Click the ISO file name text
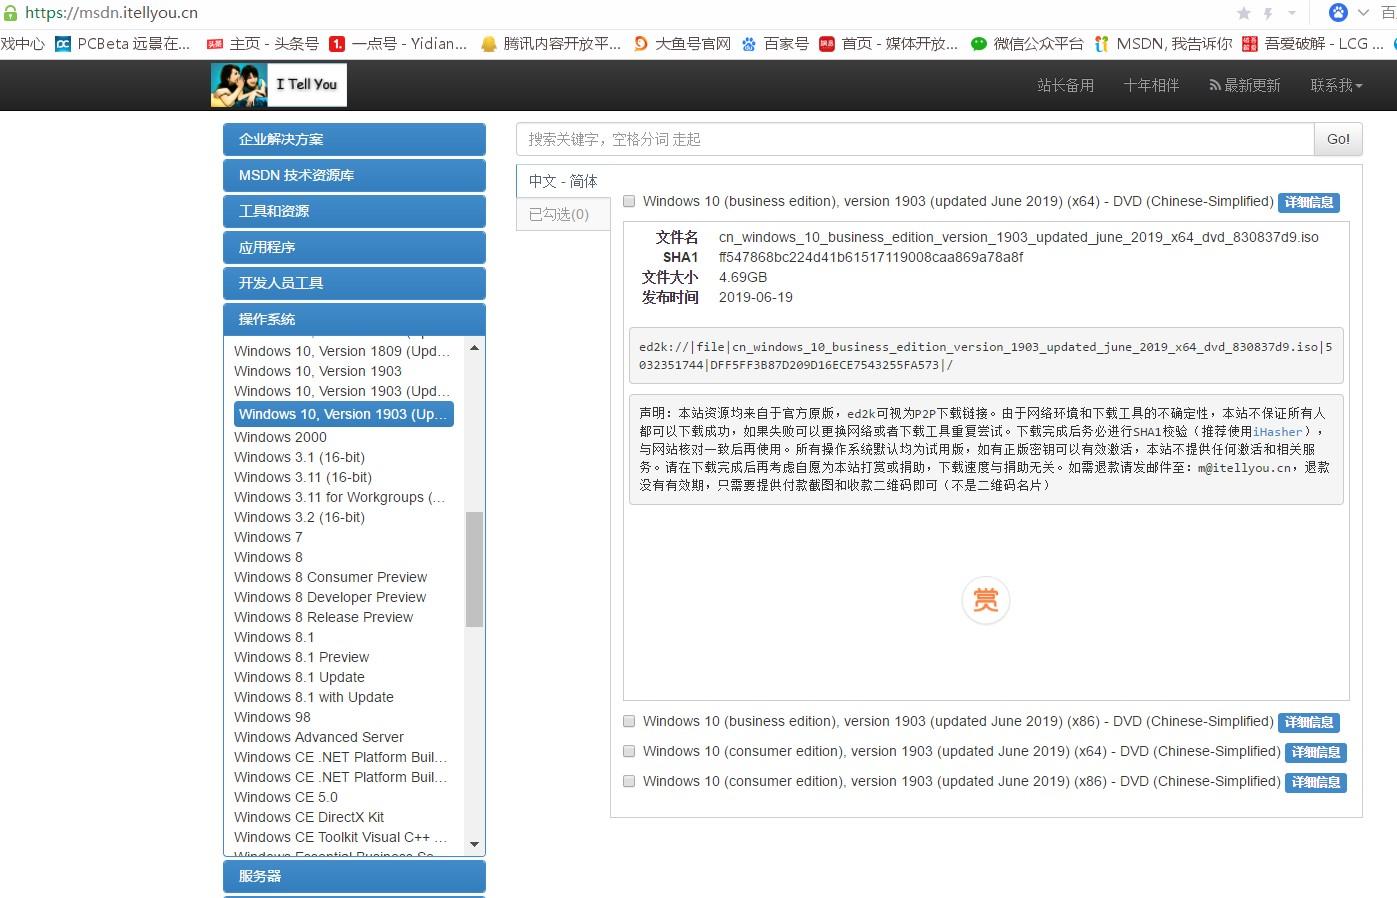The height and width of the screenshot is (898, 1397). coord(1019,237)
